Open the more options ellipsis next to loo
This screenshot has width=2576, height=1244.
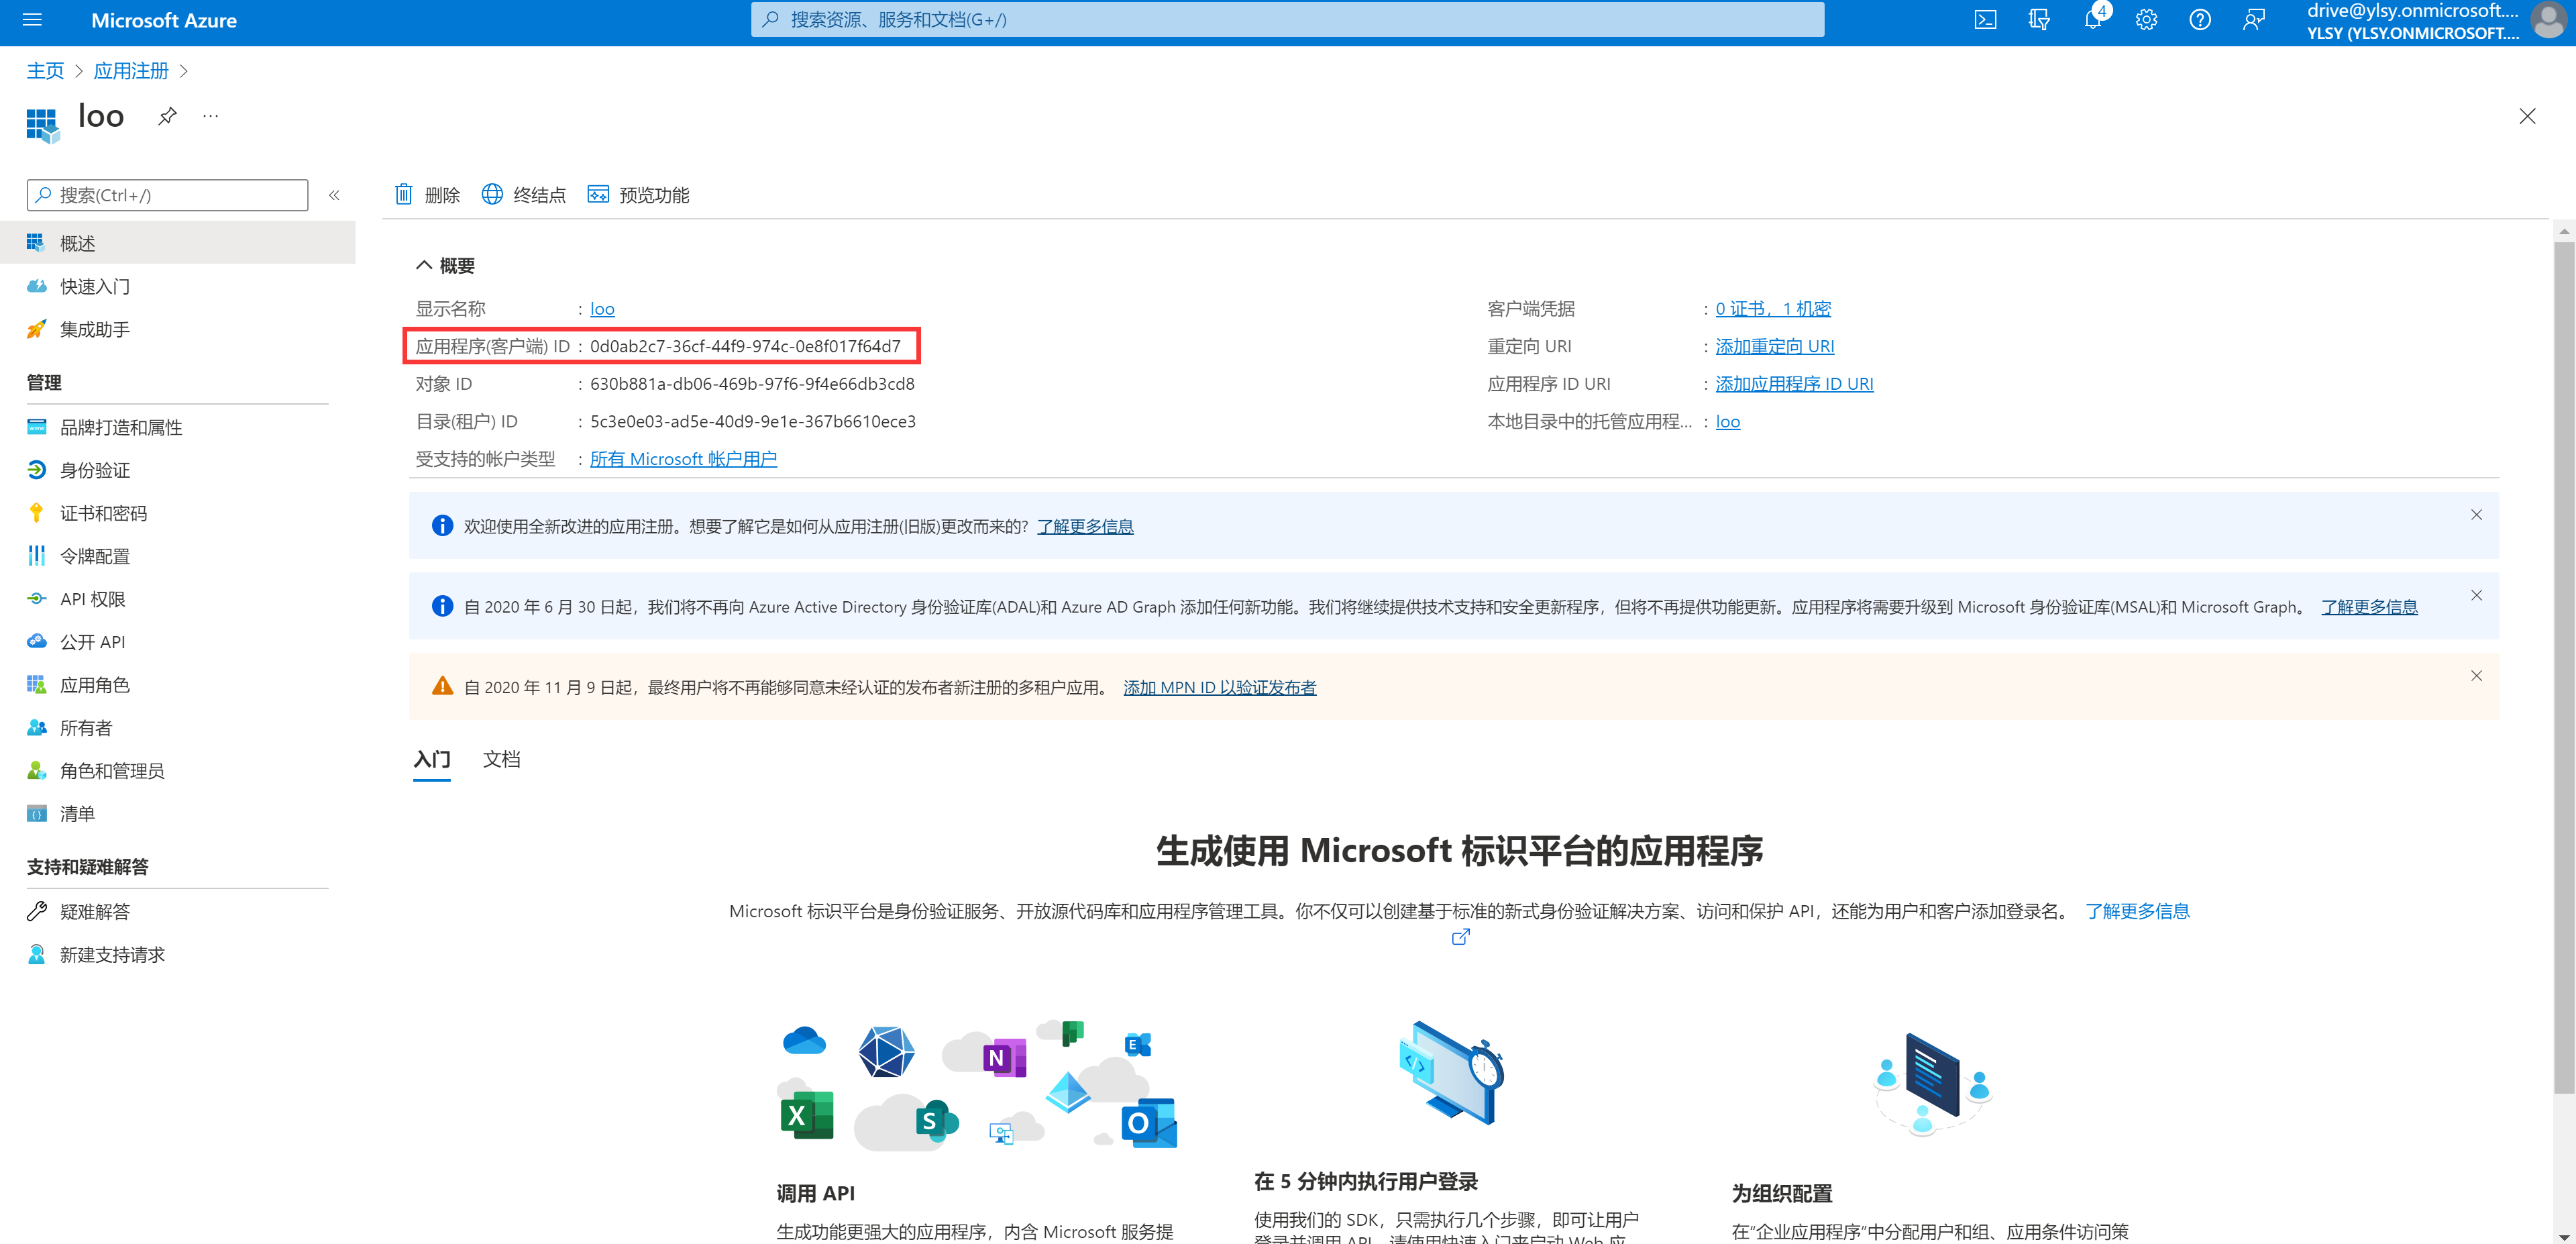pyautogui.click(x=210, y=116)
